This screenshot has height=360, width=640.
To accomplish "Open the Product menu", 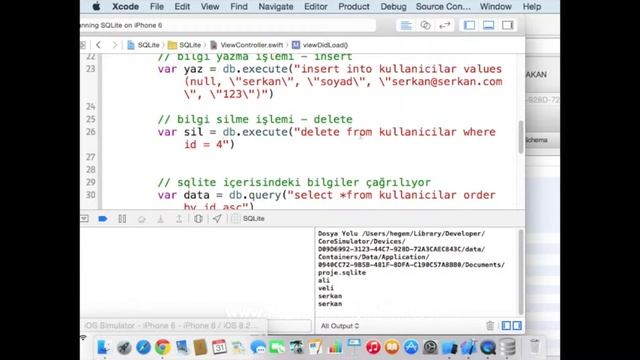I will pyautogui.click(x=354, y=7).
